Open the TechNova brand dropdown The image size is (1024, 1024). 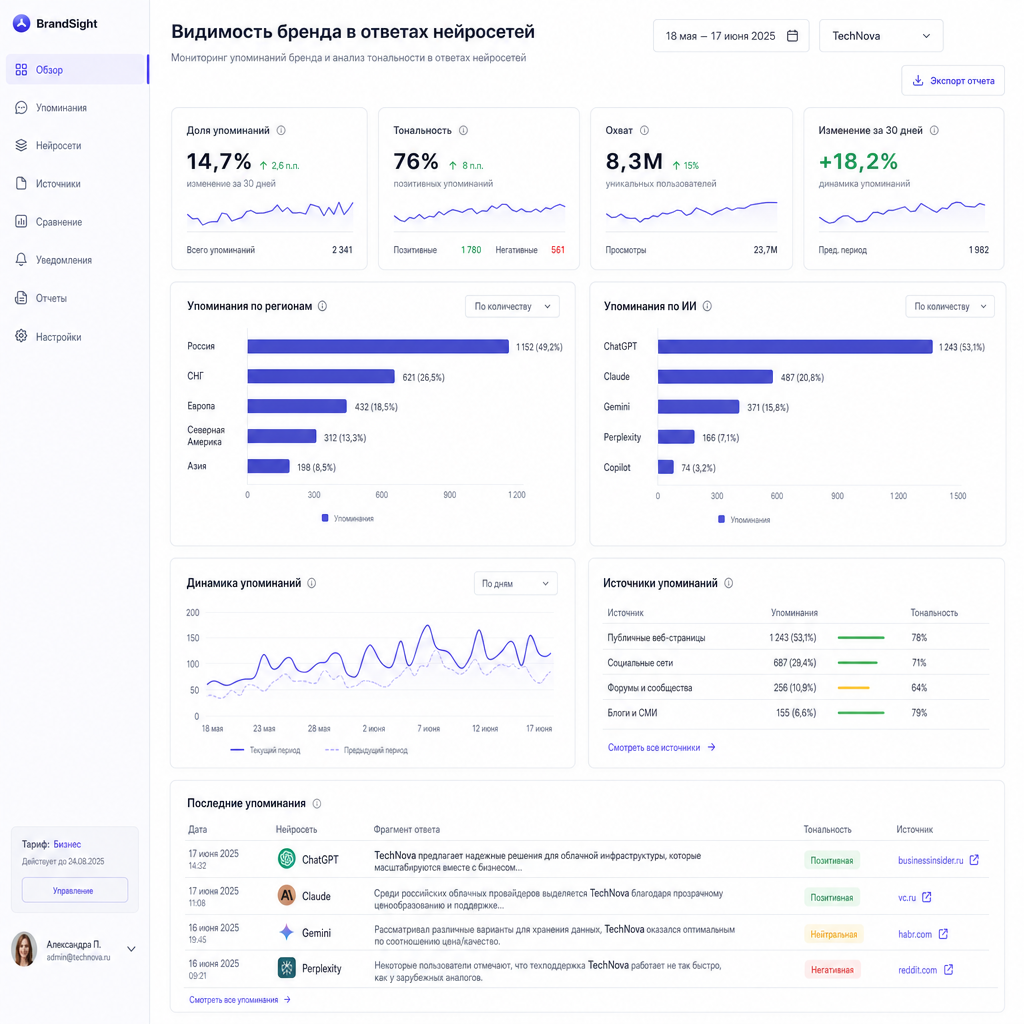(x=881, y=36)
